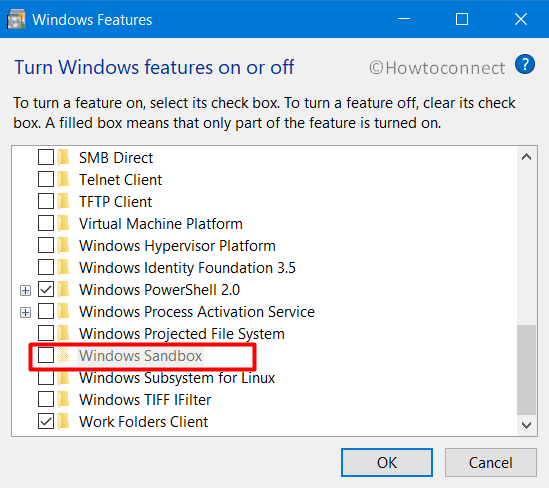The height and width of the screenshot is (488, 549).
Task: Select the Work Folders Client label
Action: 144,422
